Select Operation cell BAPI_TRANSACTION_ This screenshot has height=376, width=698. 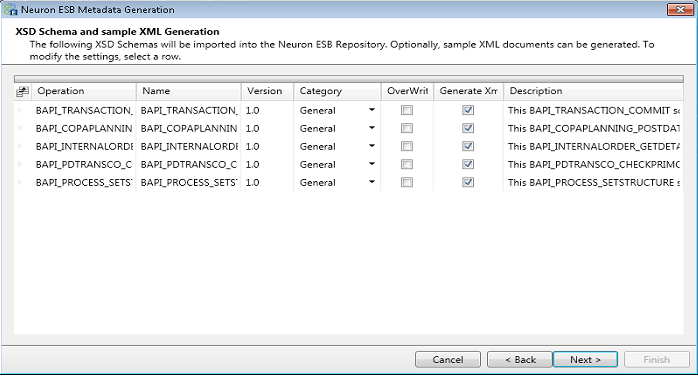[x=84, y=110]
